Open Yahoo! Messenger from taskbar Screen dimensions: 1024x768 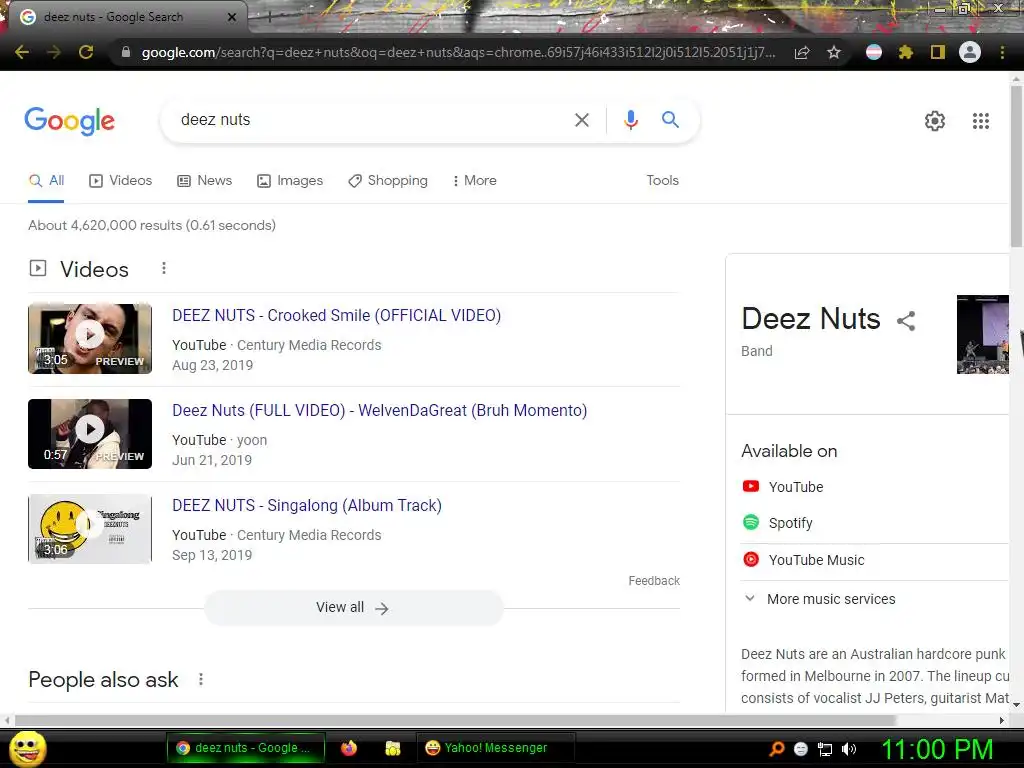496,748
